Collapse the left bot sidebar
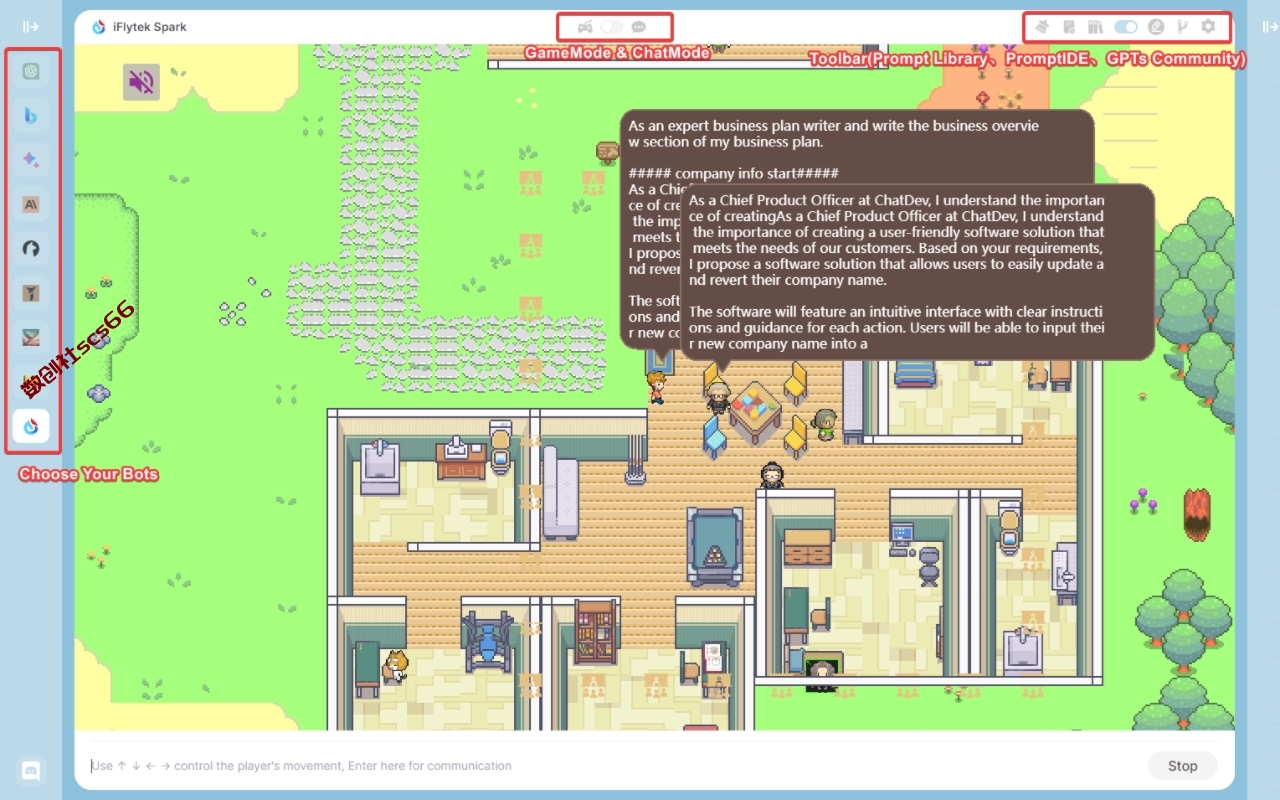This screenshot has width=1280, height=800. [x=31, y=27]
